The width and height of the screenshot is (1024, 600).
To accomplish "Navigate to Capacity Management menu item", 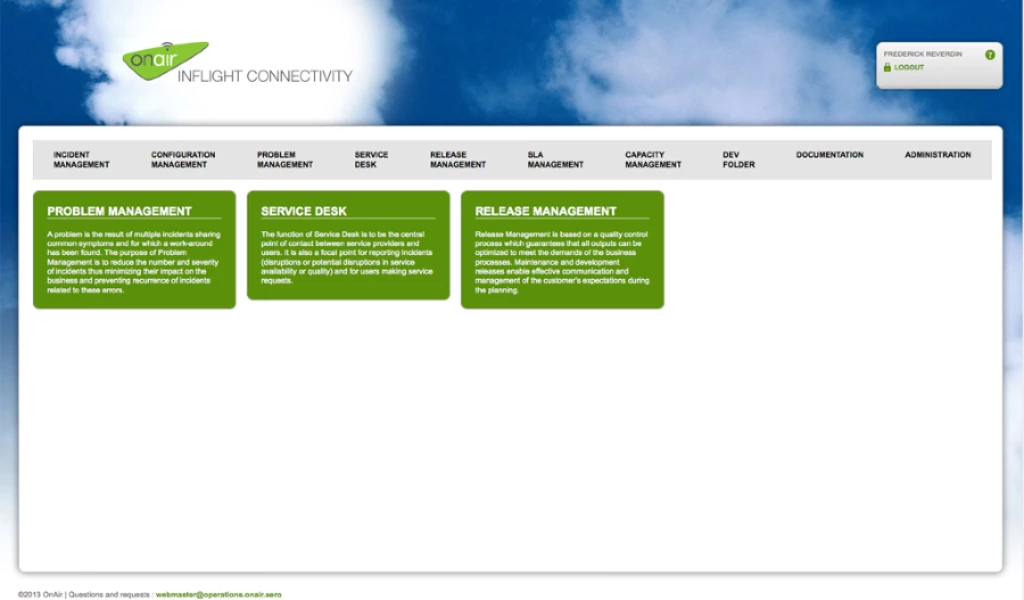I will coord(653,160).
